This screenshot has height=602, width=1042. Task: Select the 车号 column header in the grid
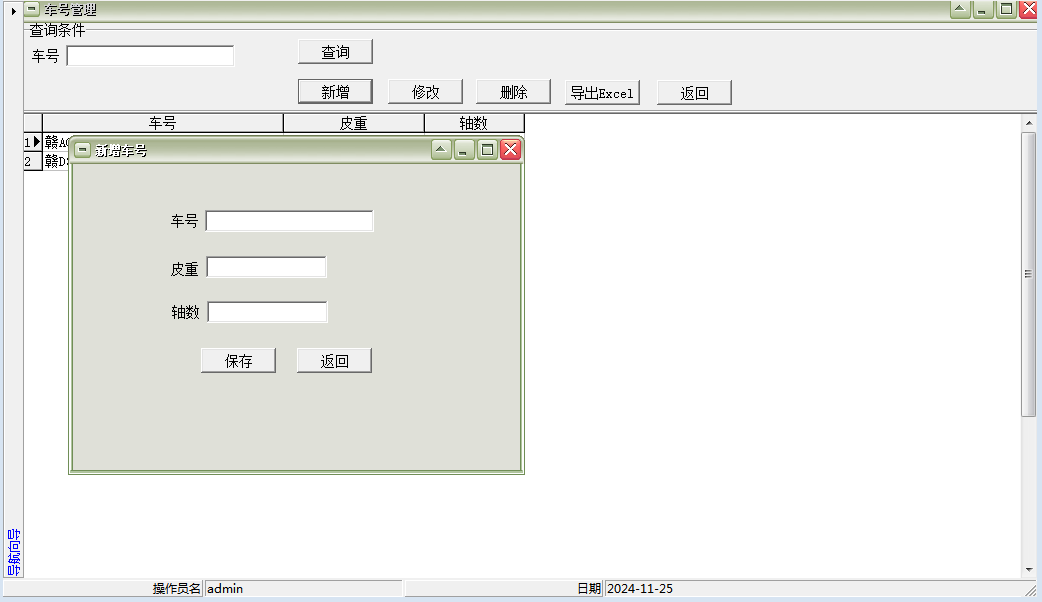point(162,123)
